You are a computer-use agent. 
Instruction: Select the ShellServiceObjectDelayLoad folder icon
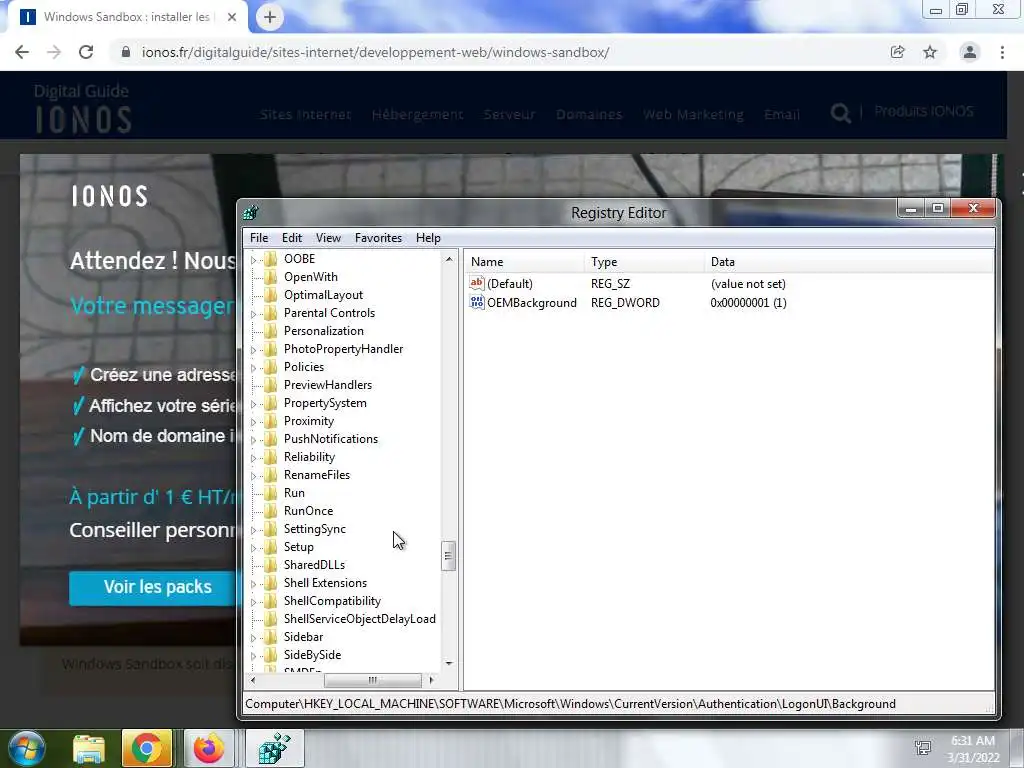click(270, 618)
